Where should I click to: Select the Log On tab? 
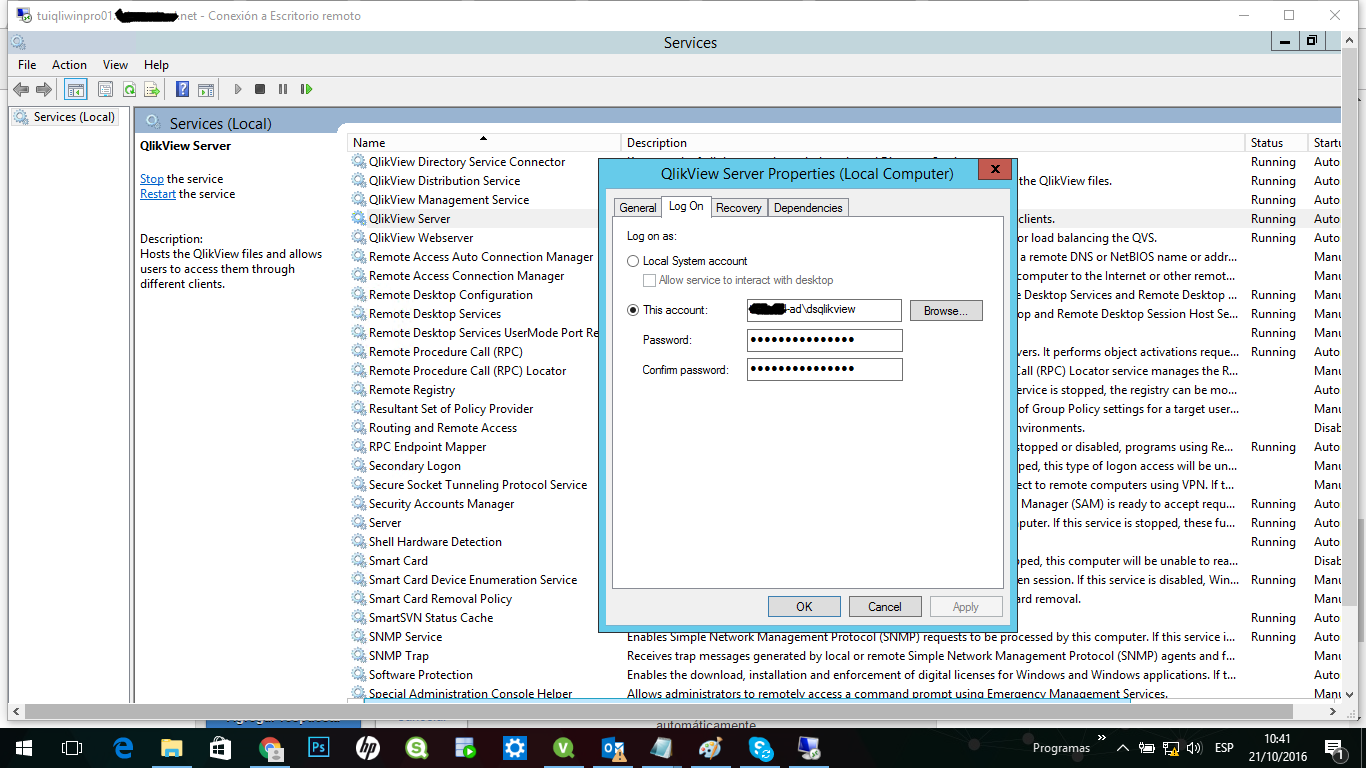(x=686, y=206)
